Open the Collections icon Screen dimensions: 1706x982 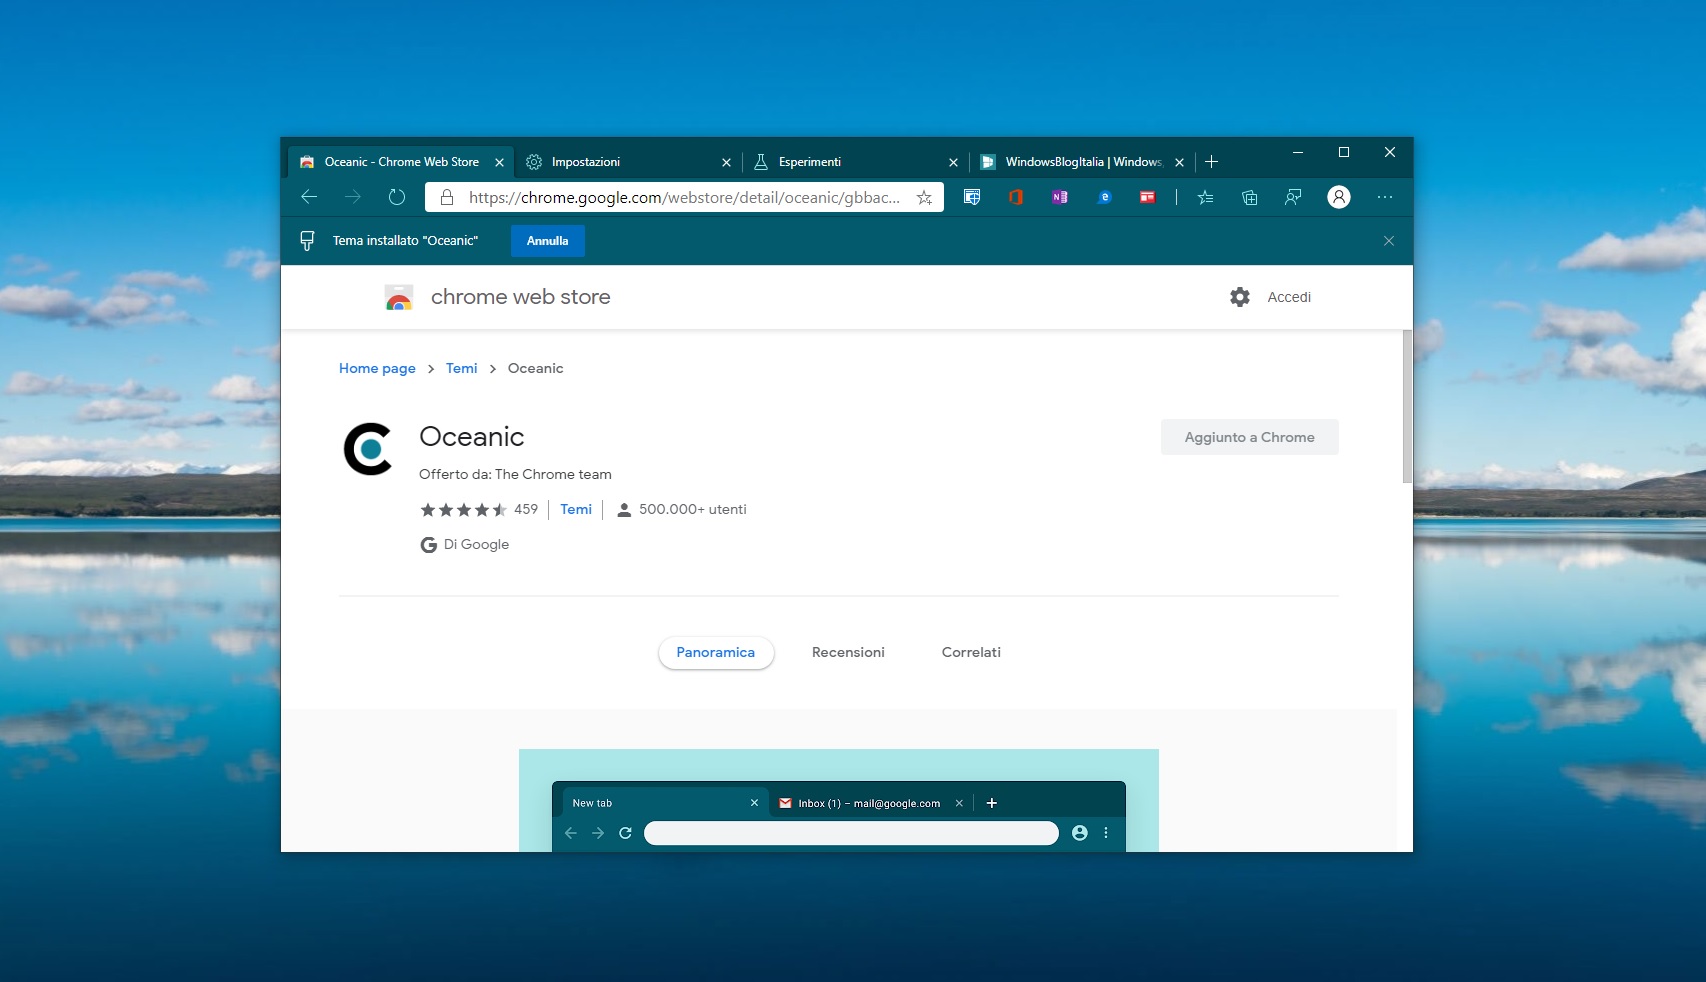click(1250, 197)
